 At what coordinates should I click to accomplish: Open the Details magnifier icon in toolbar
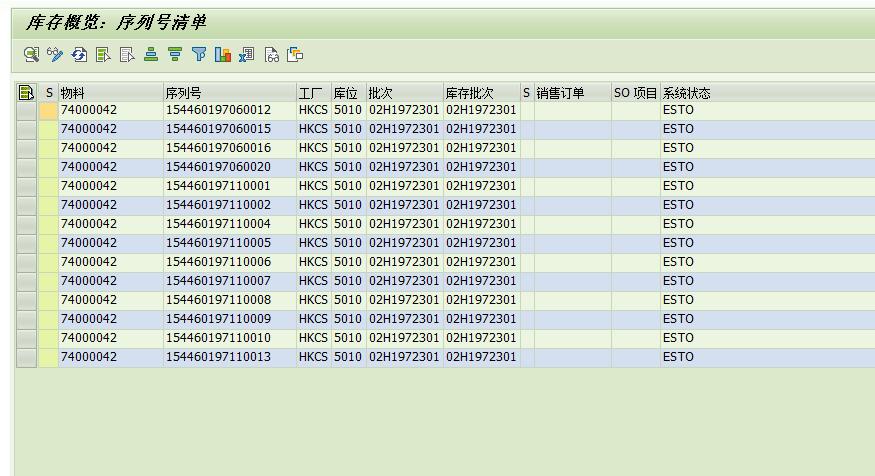tap(32, 55)
